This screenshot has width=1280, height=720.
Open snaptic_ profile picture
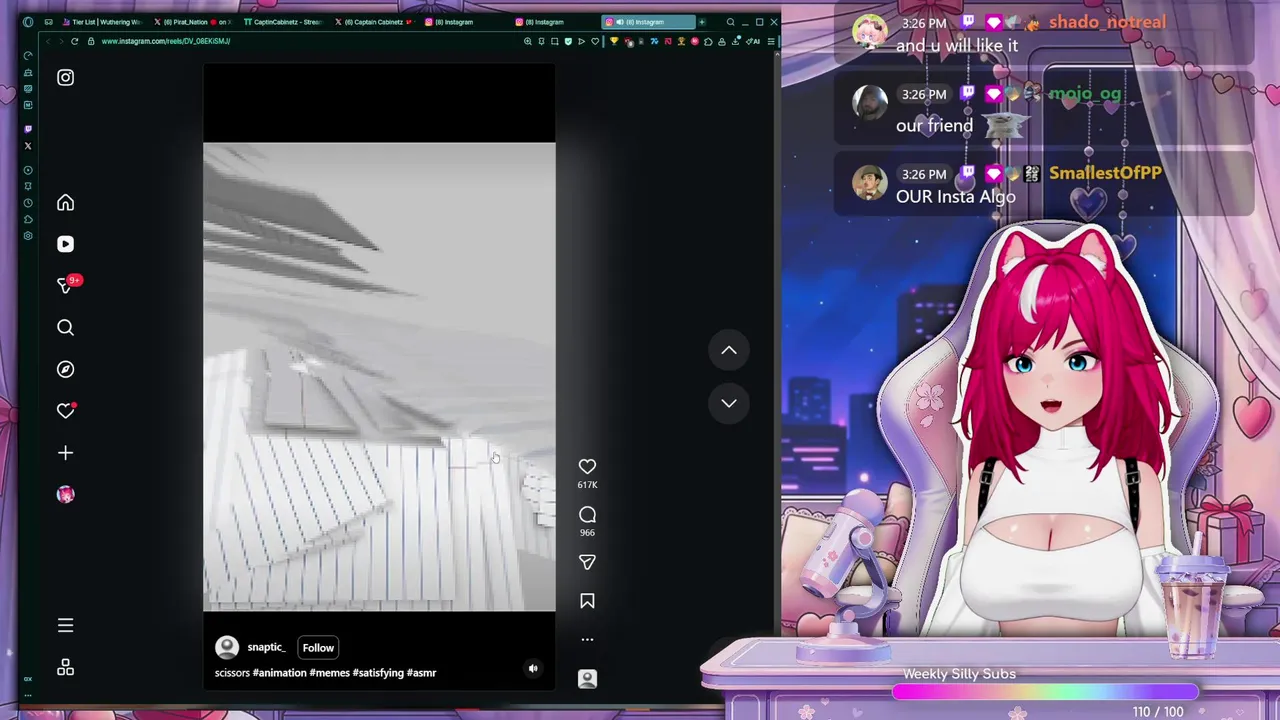(227, 647)
